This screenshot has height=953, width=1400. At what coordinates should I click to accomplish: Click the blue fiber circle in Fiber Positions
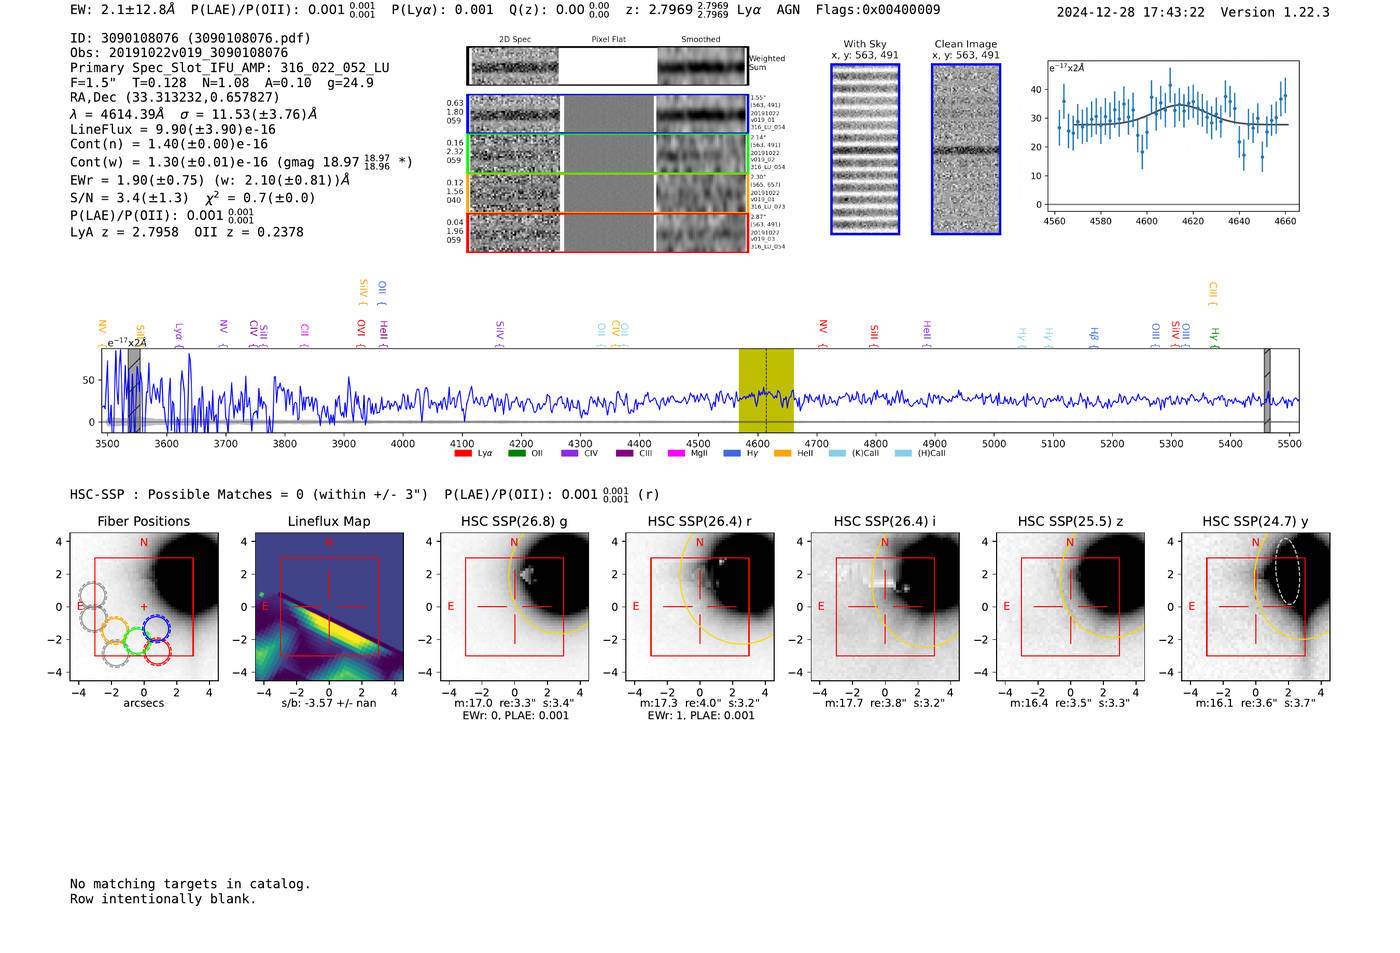click(x=156, y=629)
